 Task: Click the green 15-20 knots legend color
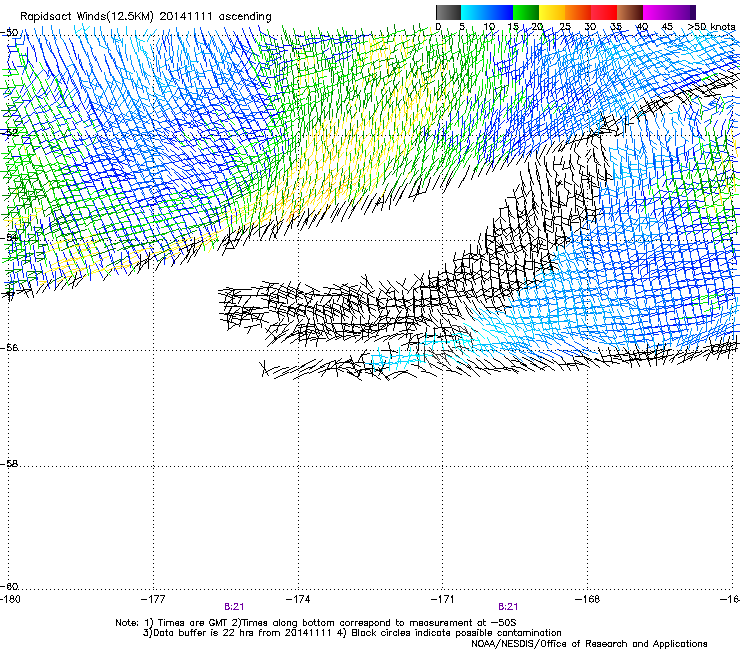(x=526, y=12)
